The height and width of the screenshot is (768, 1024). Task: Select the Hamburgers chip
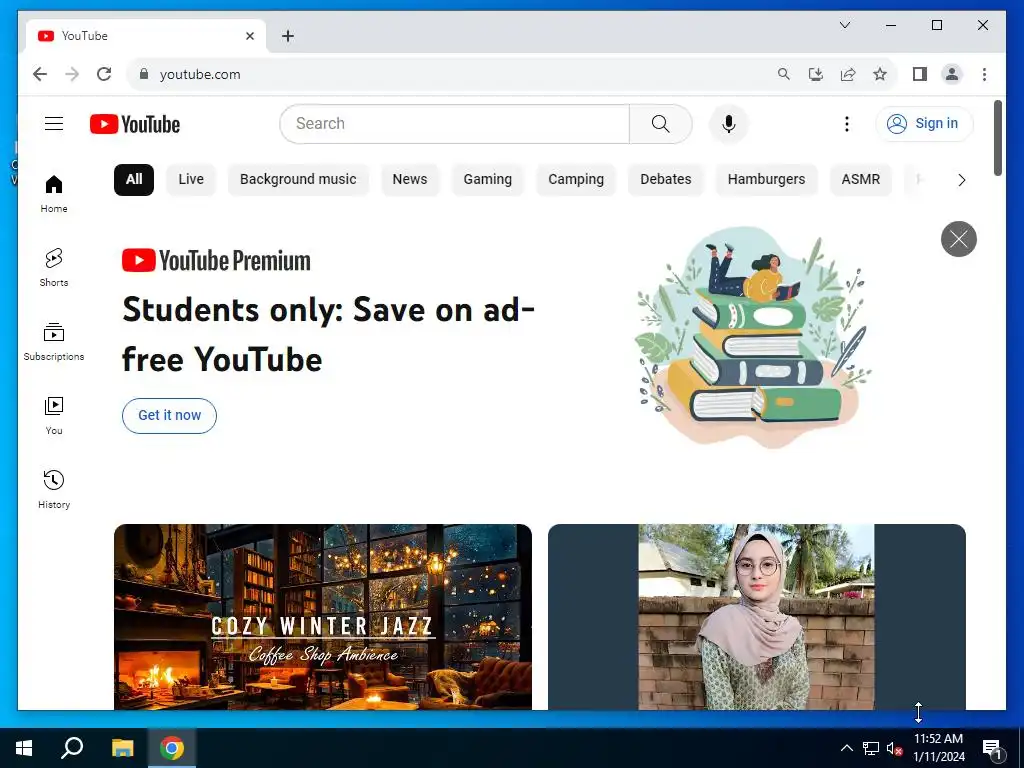click(766, 180)
